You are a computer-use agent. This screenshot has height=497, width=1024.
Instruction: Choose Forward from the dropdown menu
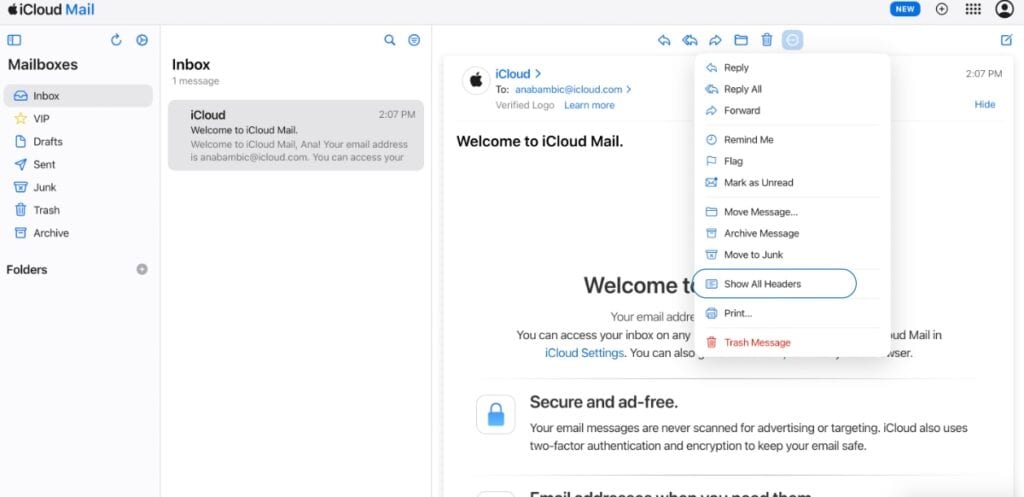[x=792, y=111]
